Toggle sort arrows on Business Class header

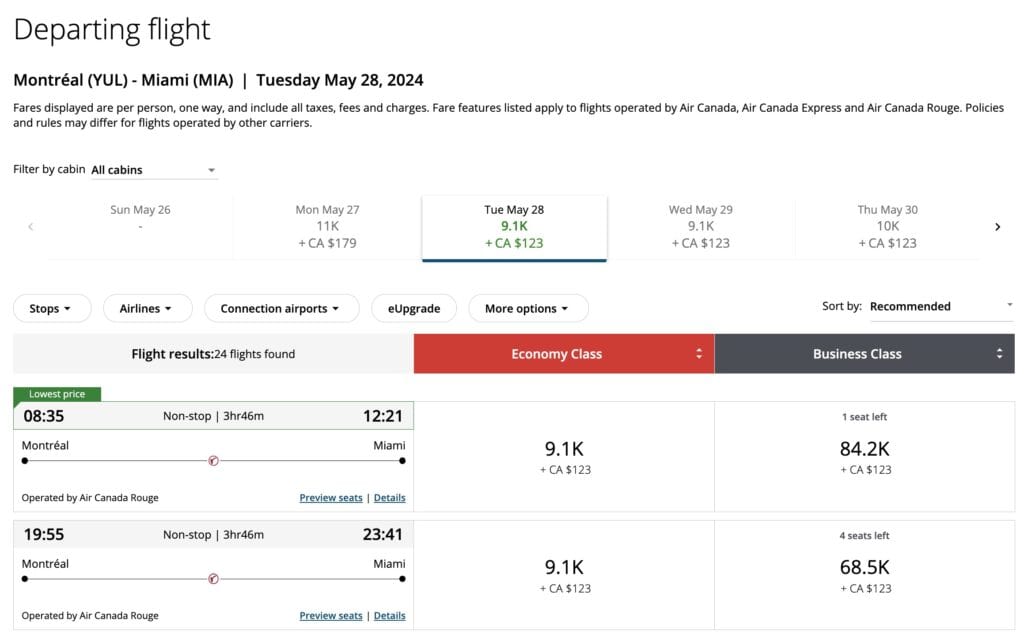(x=998, y=354)
